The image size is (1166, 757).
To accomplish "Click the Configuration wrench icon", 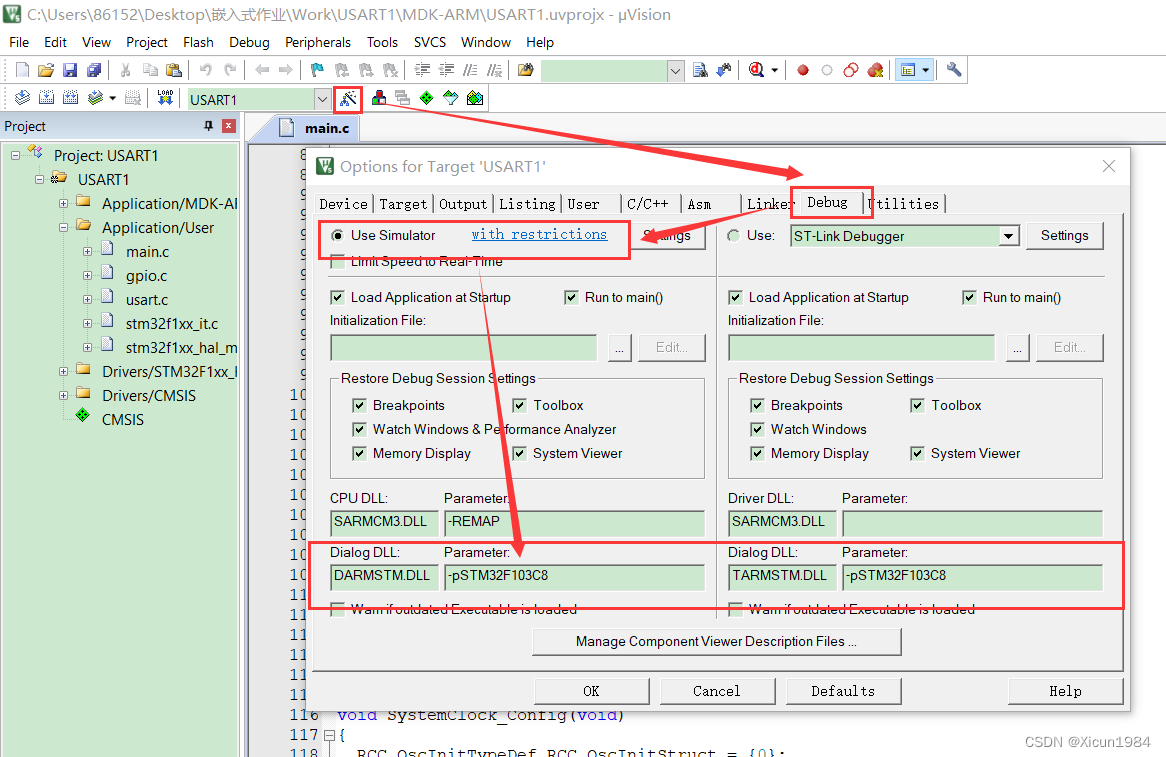I will tap(954, 70).
